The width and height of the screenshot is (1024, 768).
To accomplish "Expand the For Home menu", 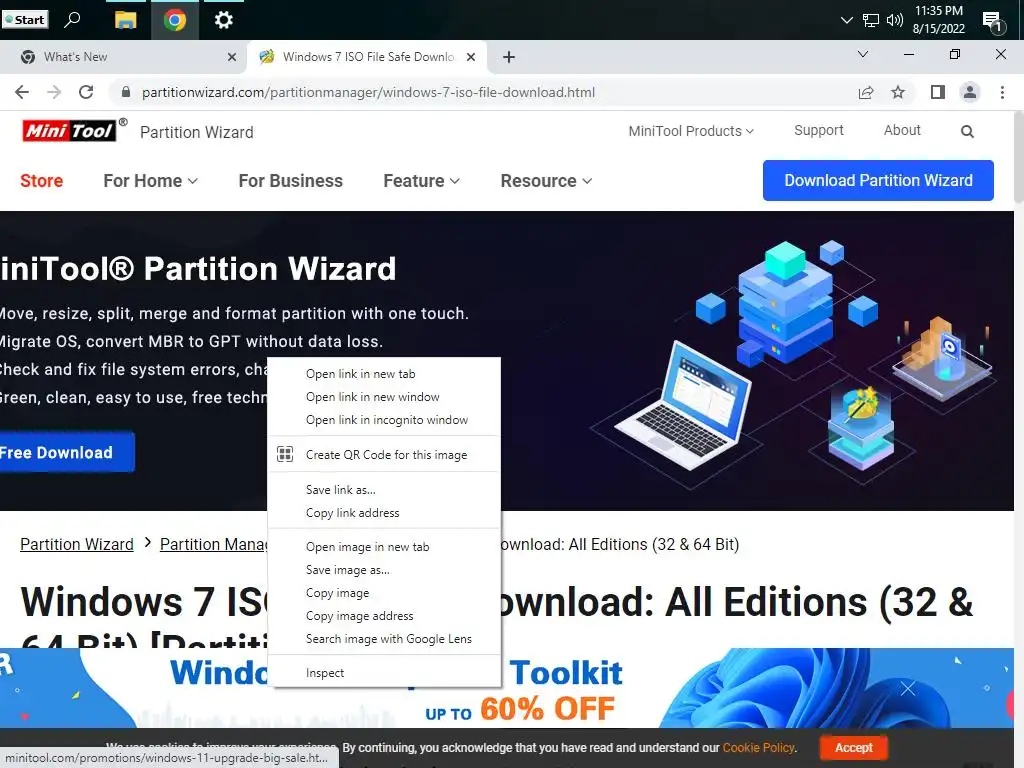I will 150,181.
